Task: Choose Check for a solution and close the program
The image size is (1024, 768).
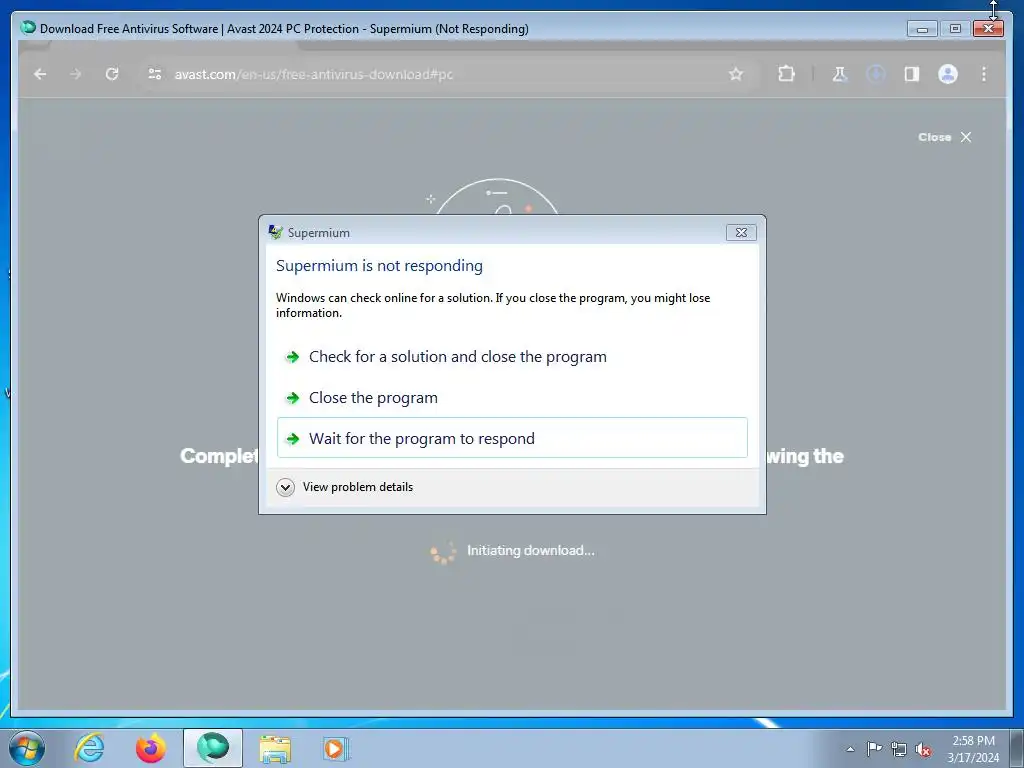Action: click(x=512, y=357)
